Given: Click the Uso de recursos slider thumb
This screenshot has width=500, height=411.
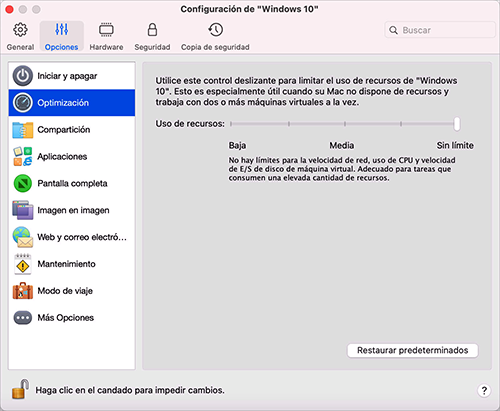Looking at the screenshot, I should pyautogui.click(x=457, y=124).
